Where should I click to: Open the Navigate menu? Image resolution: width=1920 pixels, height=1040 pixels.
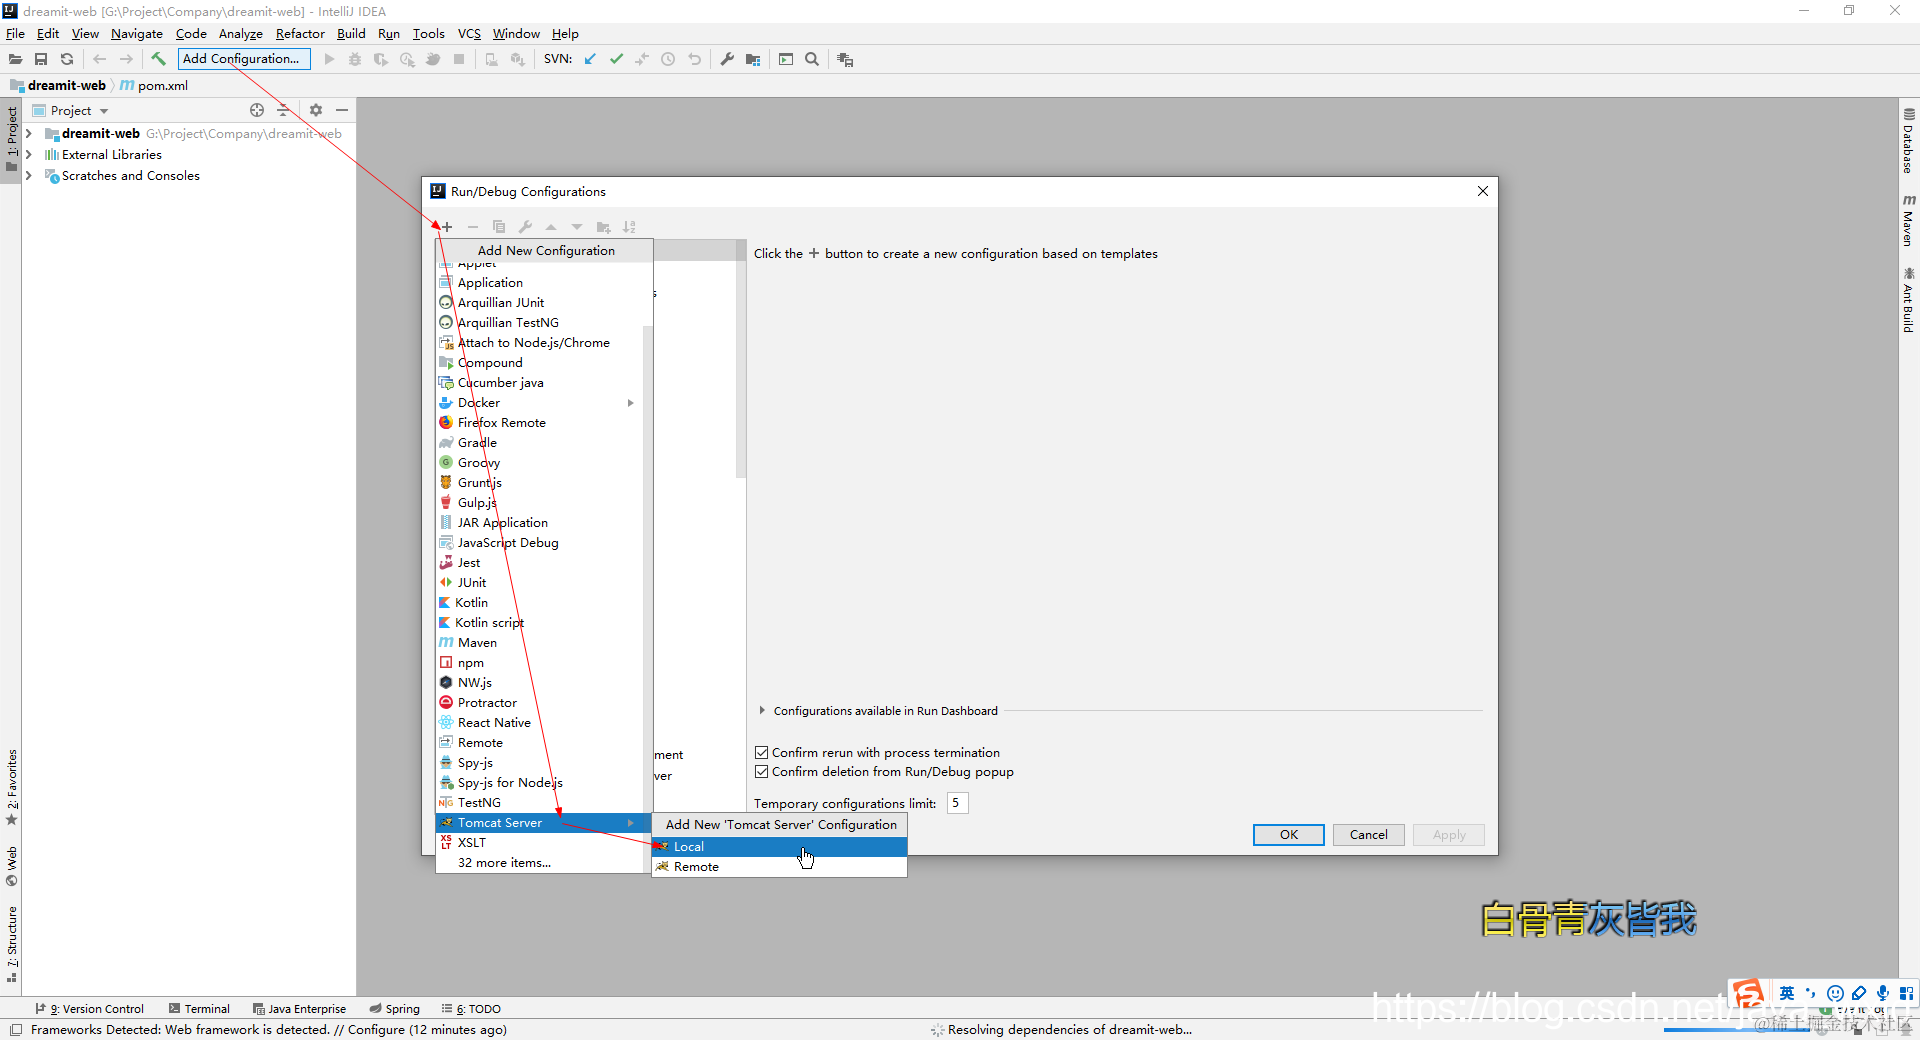[x=136, y=33]
